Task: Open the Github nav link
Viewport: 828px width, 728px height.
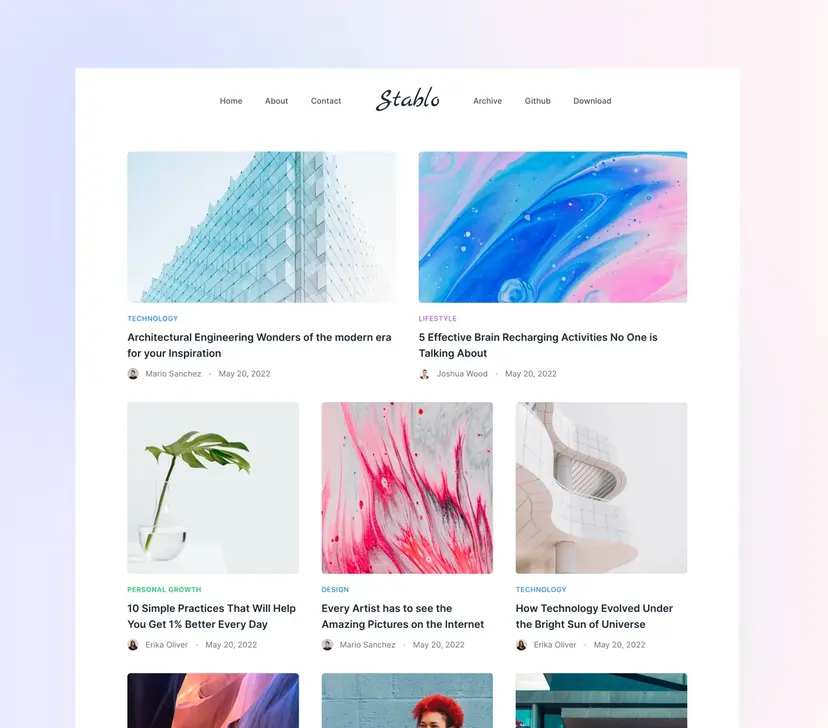Action: 538,101
